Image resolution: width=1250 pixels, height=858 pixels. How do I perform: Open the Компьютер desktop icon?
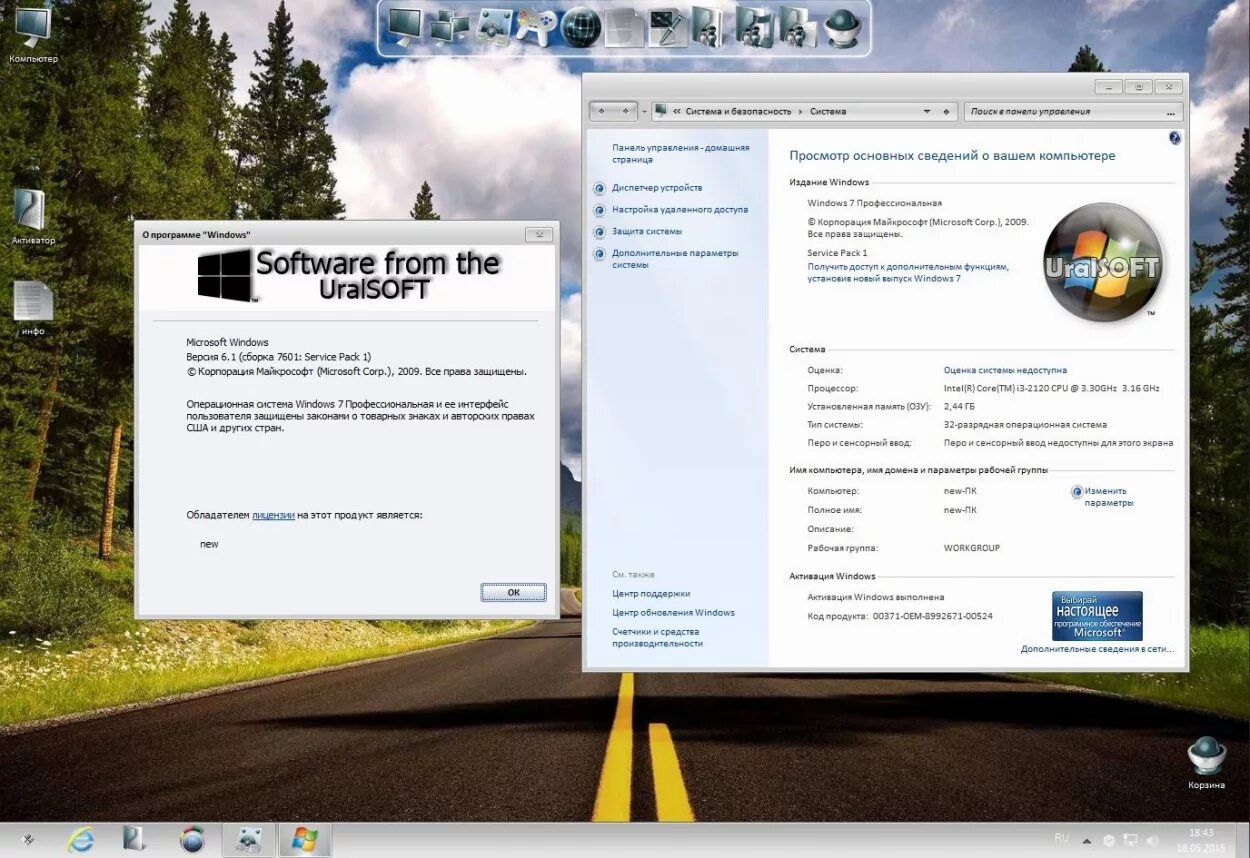coord(33,35)
